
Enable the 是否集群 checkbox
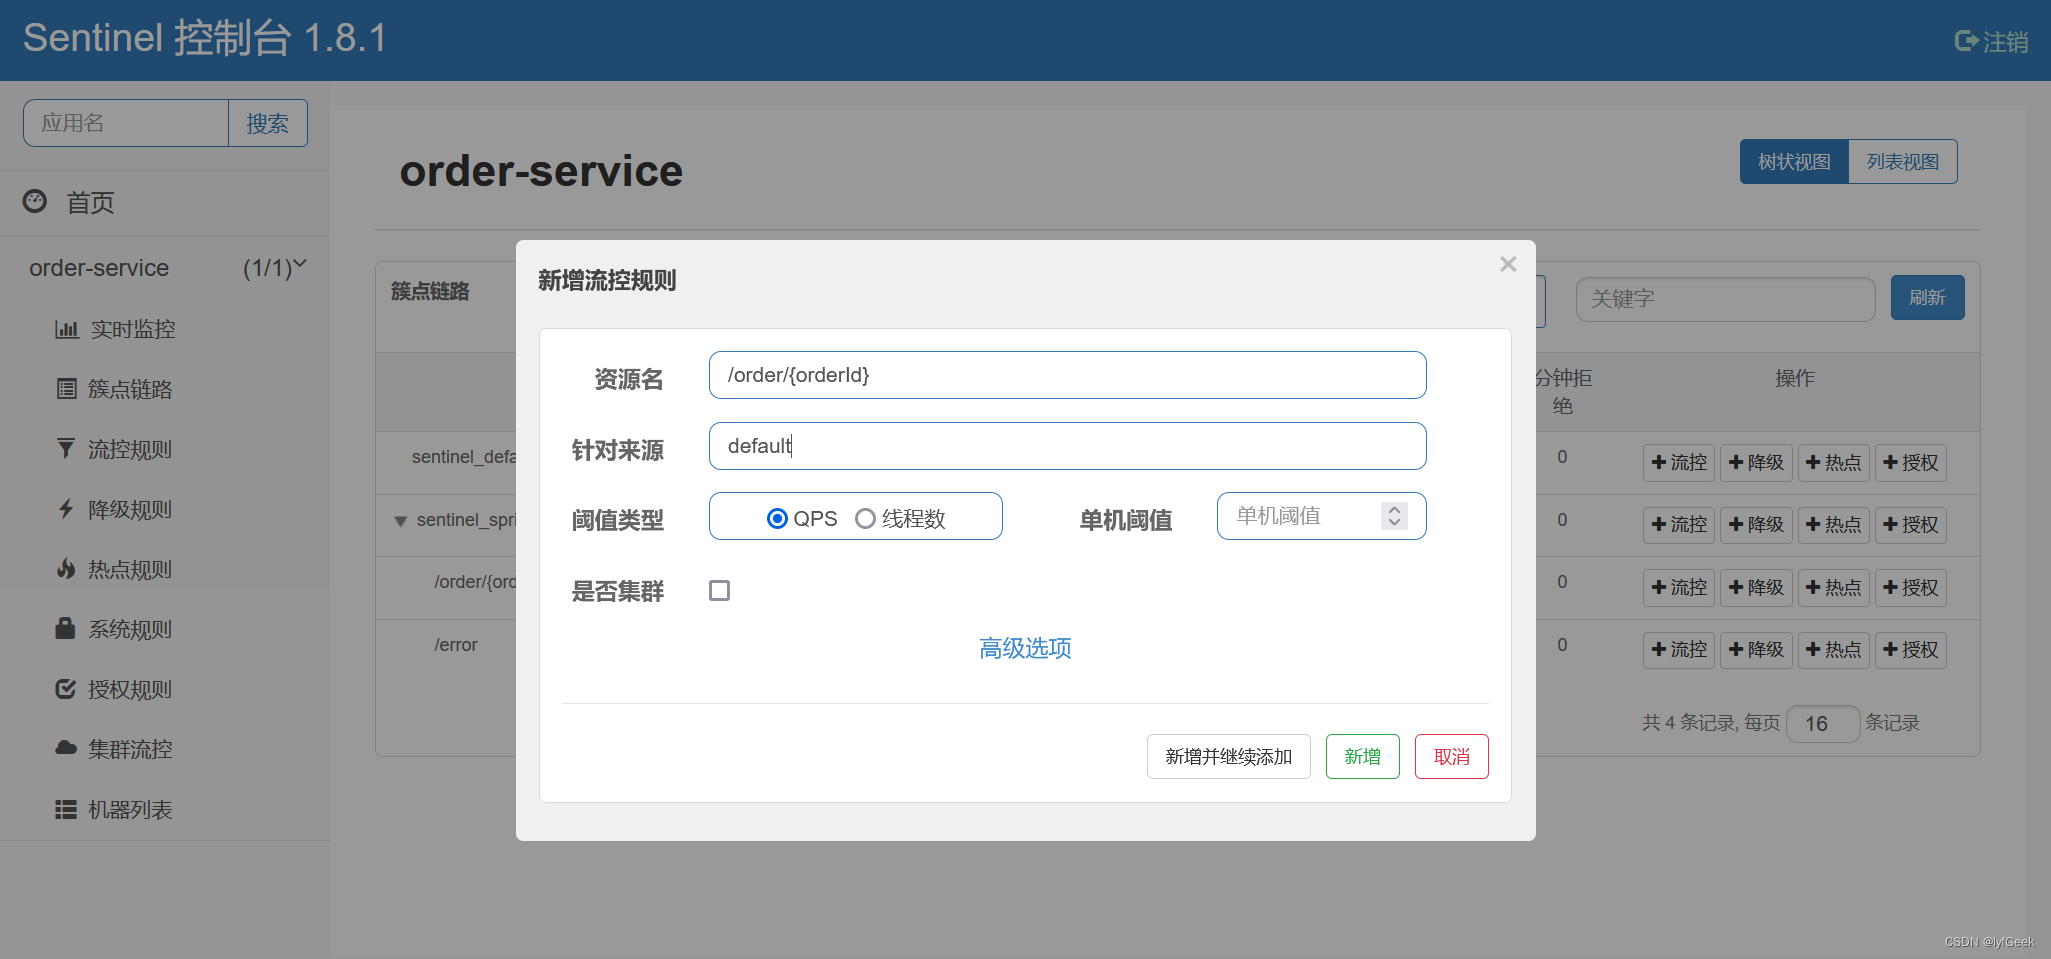tap(719, 590)
